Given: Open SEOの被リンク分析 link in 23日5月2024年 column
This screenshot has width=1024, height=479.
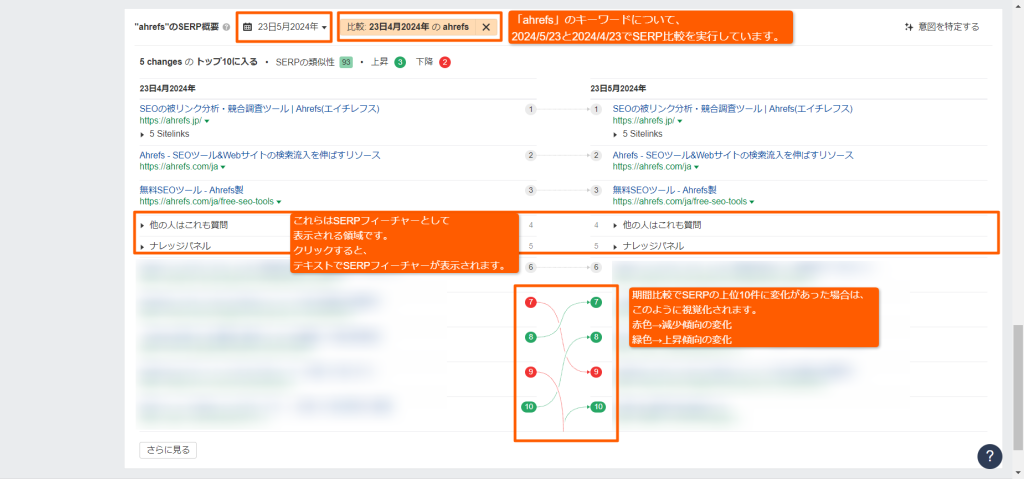Looking at the screenshot, I should click(733, 108).
